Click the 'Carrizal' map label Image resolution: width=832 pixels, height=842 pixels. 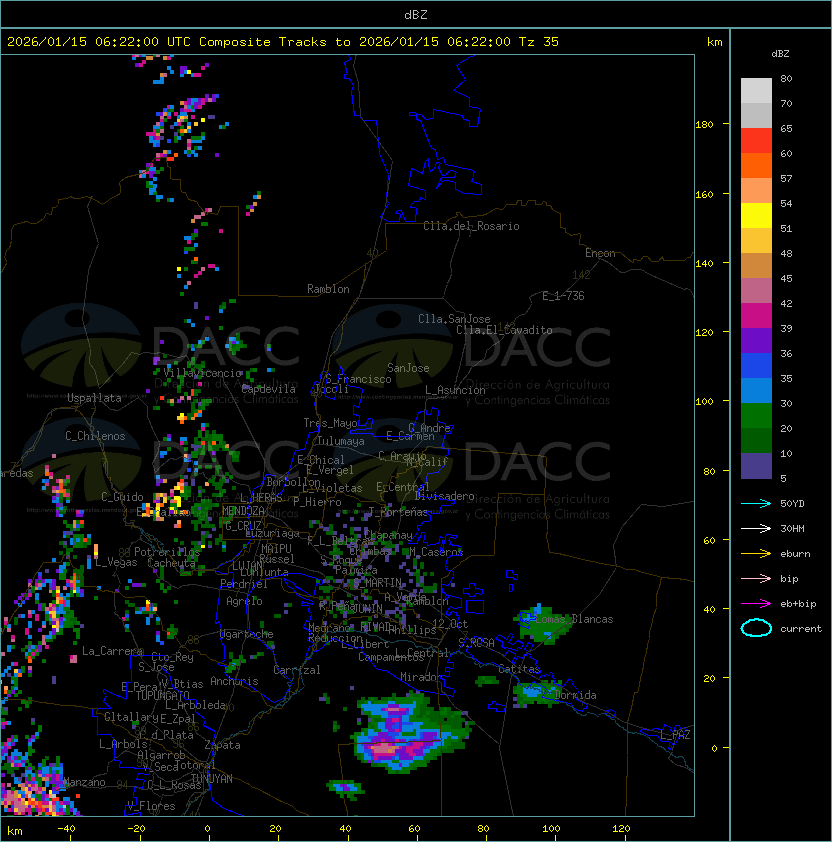(297, 670)
